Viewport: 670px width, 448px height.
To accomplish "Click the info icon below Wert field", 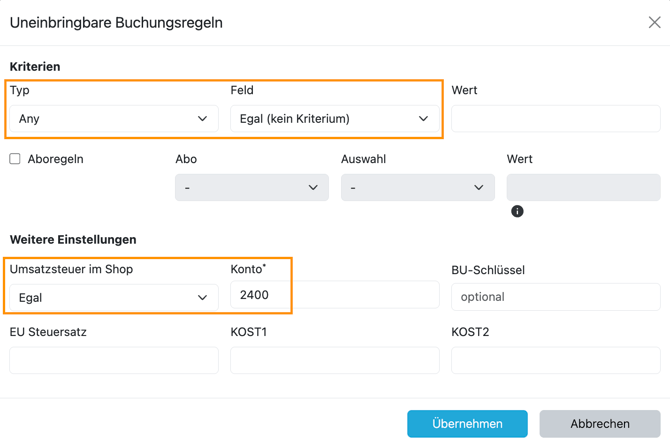I will (517, 211).
